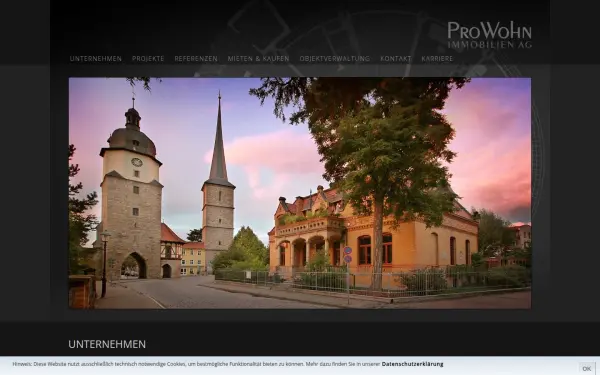The height and width of the screenshot is (375, 600).
Task: Open the Unternehmen menu item
Action: 96,59
